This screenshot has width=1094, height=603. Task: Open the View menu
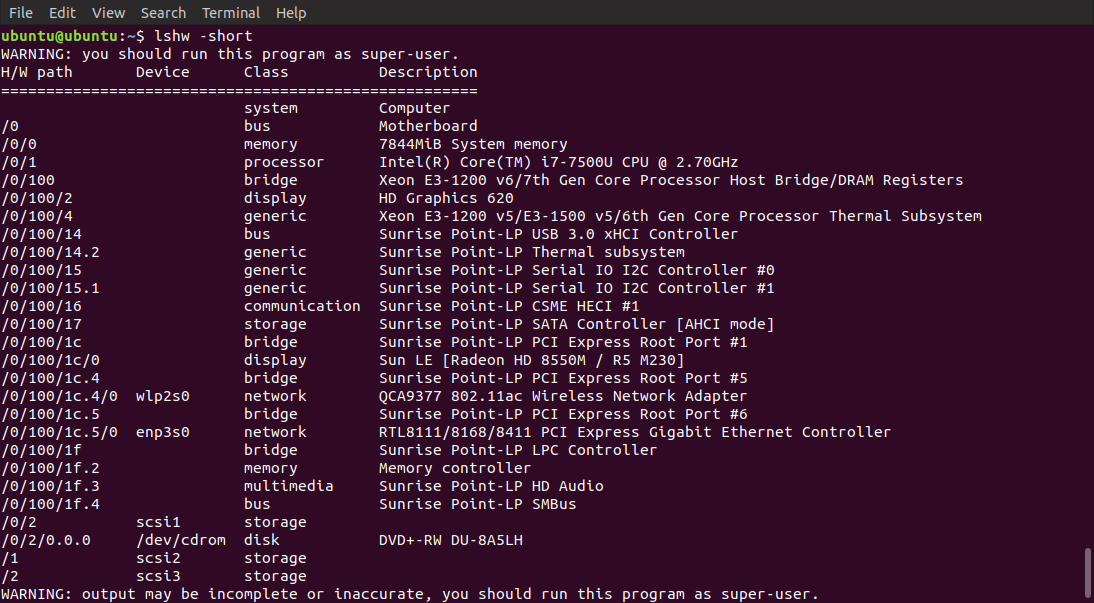[x=108, y=13]
